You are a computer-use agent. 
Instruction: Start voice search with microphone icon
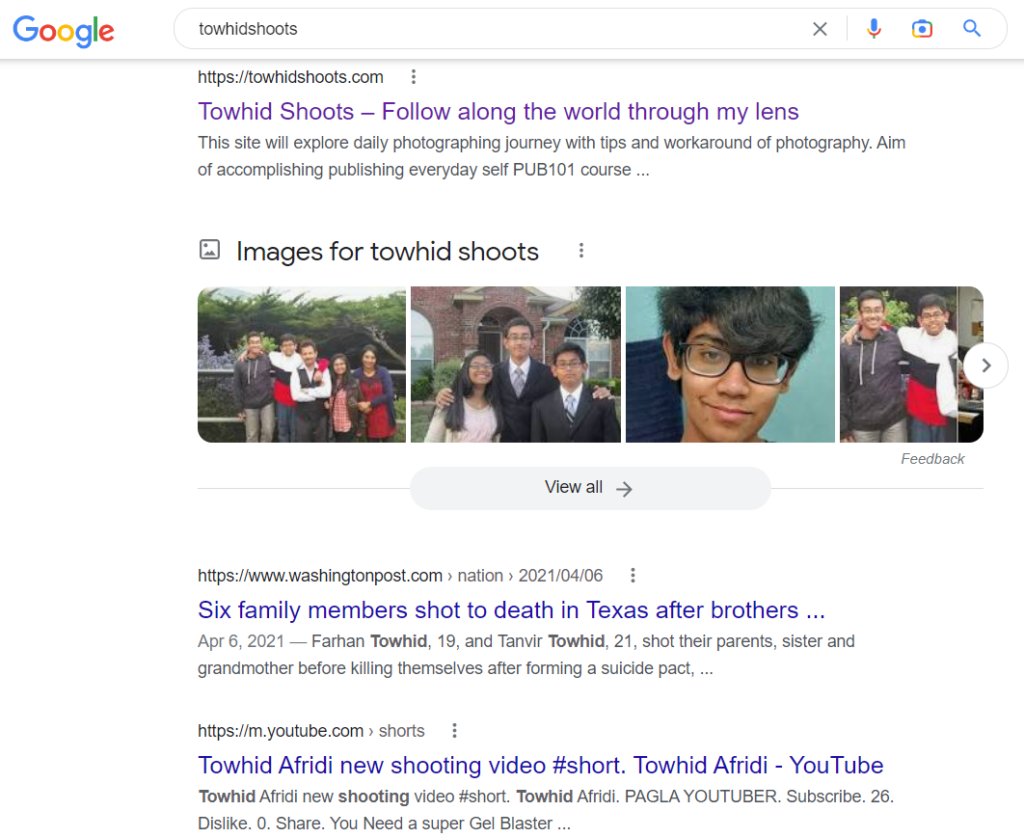coord(874,29)
